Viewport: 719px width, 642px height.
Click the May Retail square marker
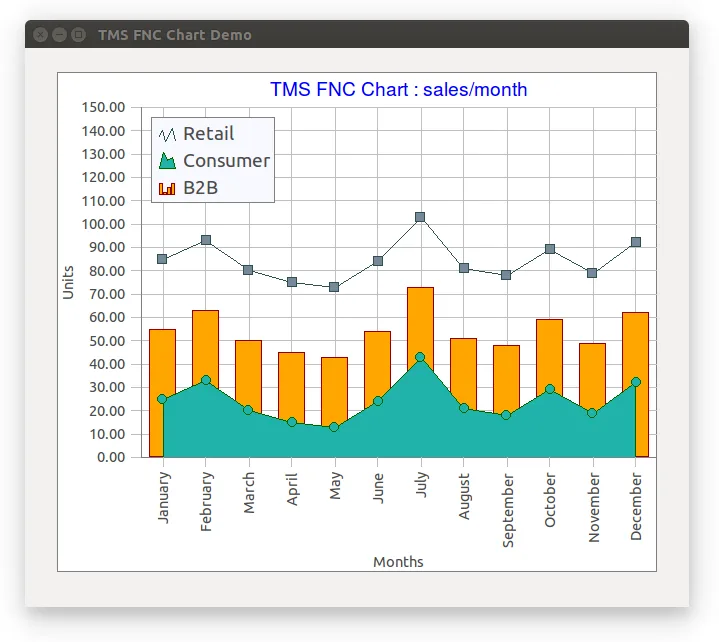pos(334,287)
